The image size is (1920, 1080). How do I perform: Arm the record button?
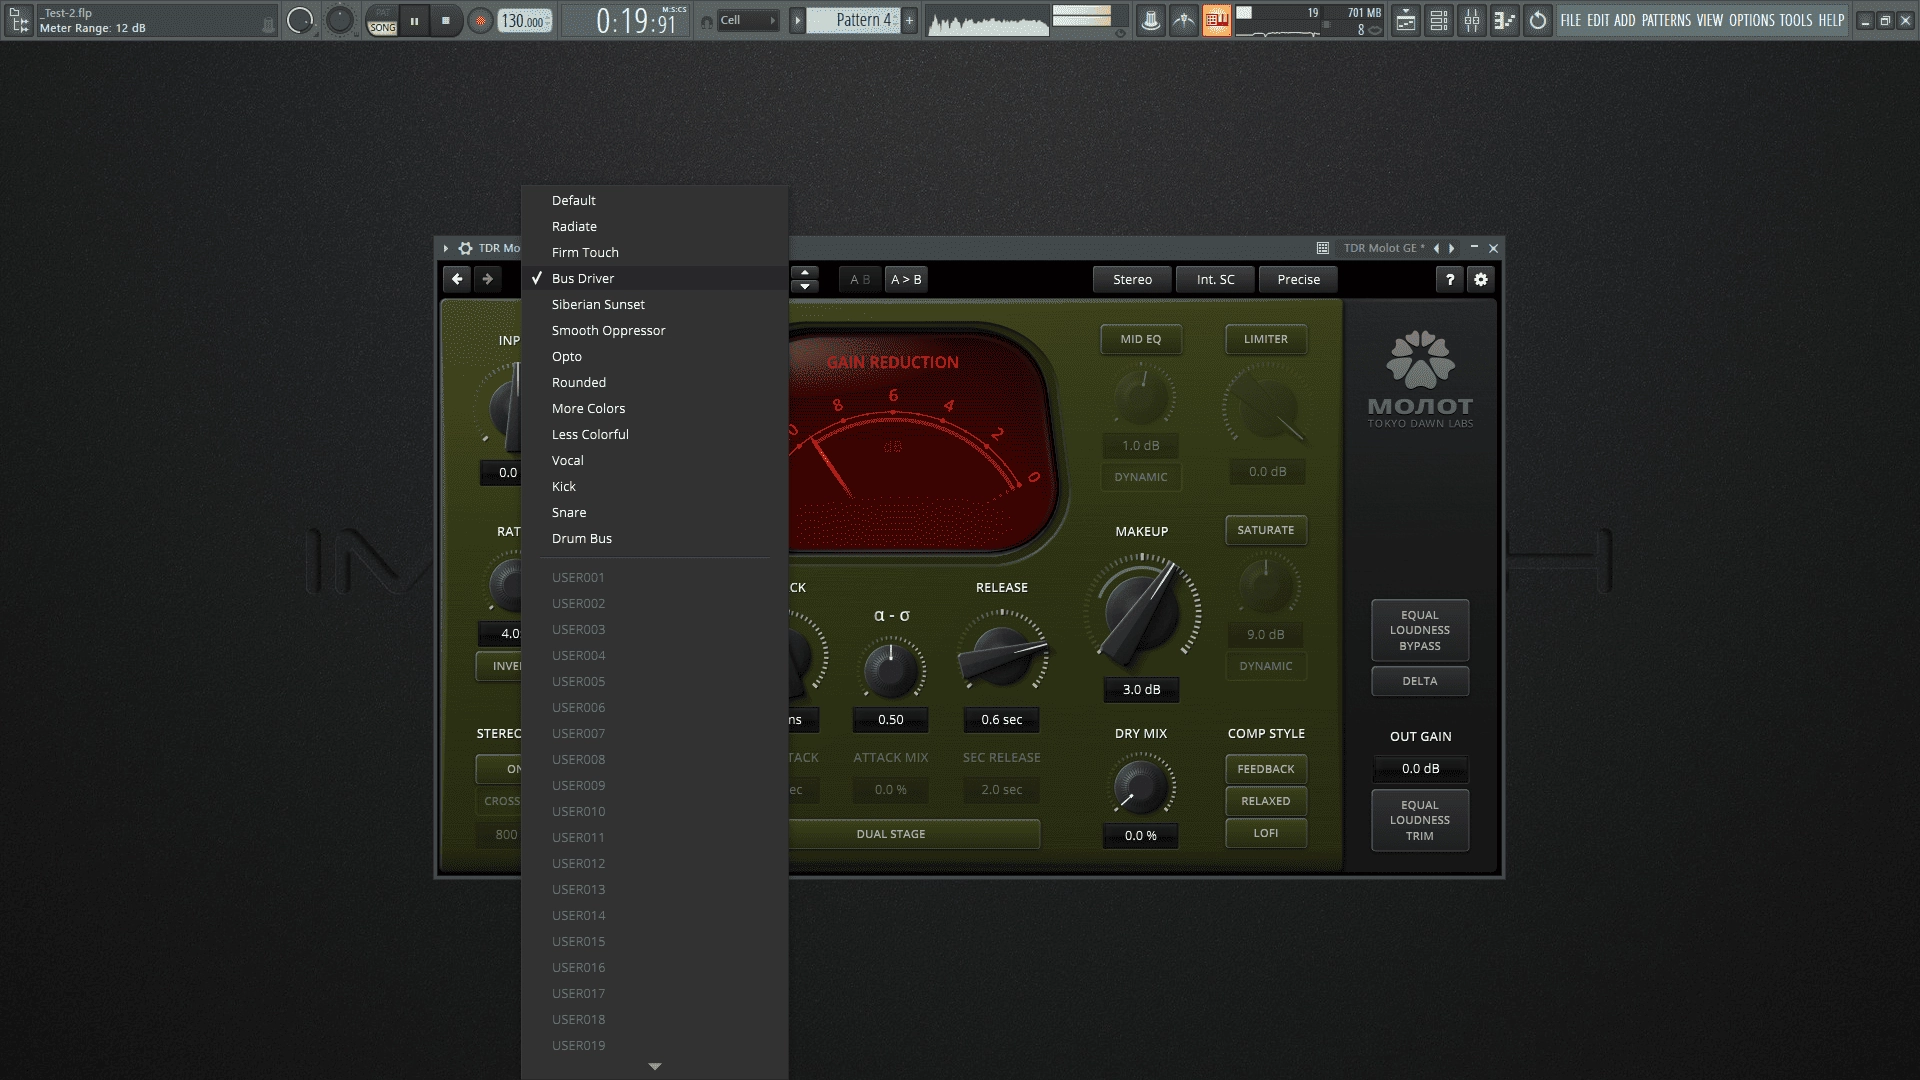[481, 20]
